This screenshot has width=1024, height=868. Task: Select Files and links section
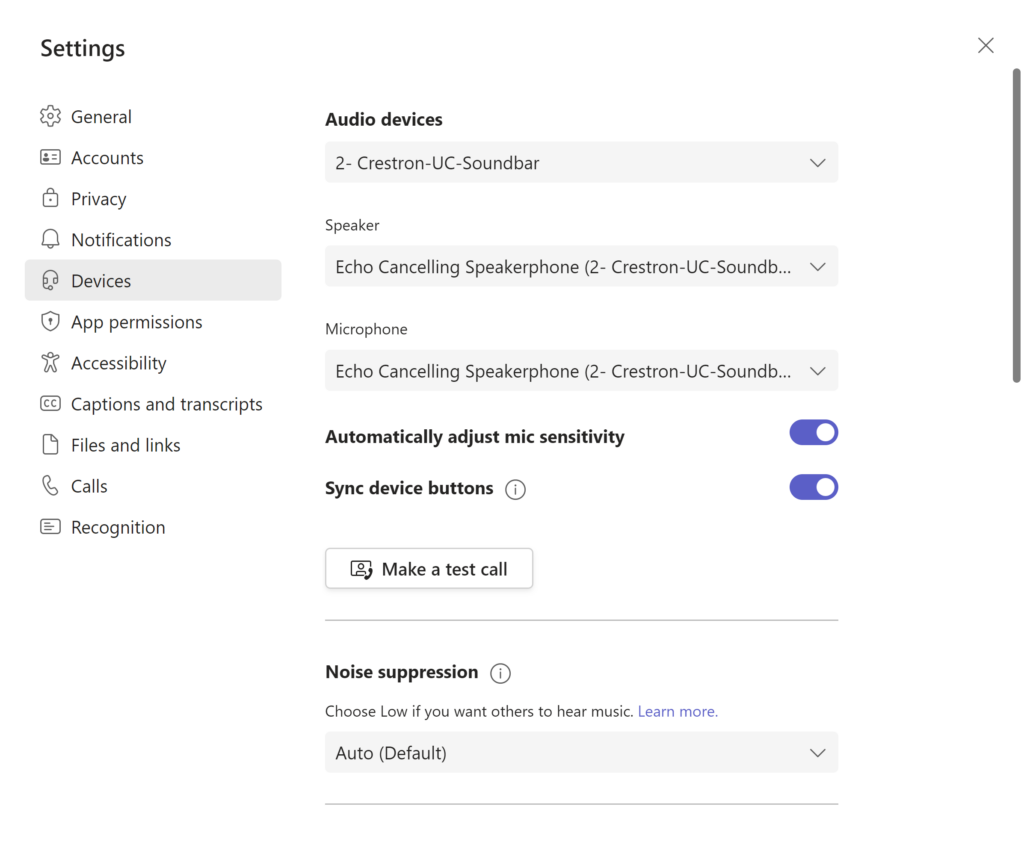tap(153, 445)
